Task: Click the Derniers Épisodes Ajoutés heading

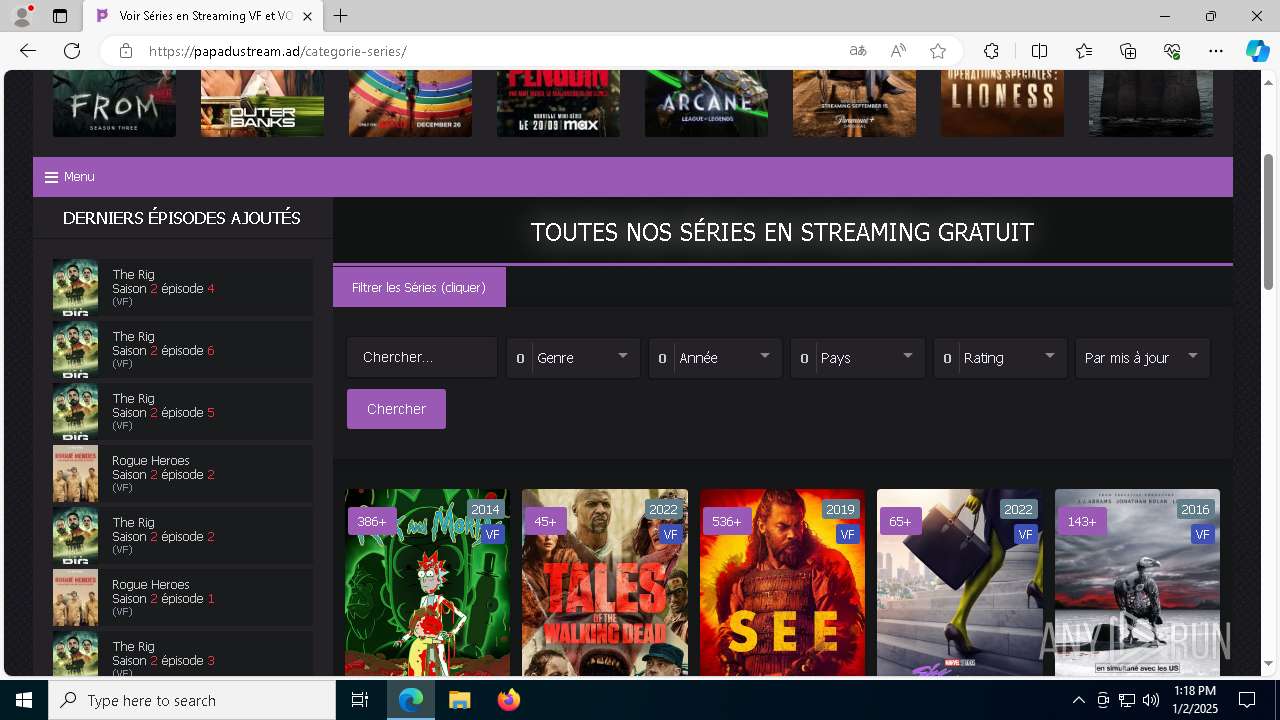Action: [182, 218]
